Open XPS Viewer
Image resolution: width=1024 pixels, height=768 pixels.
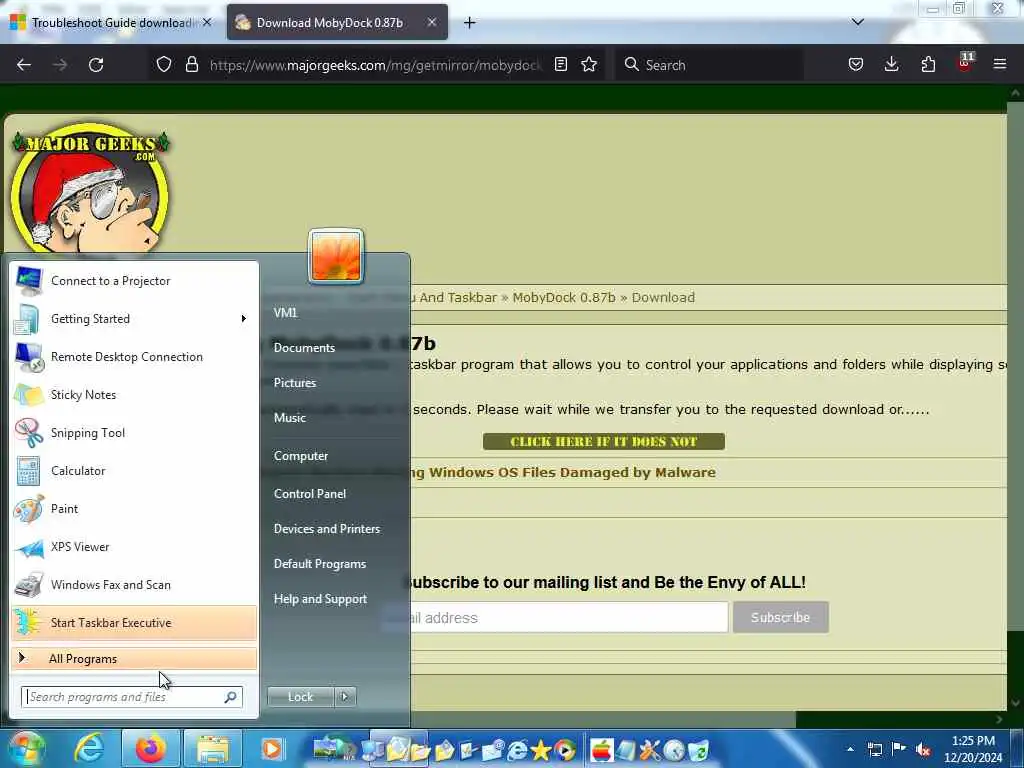click(134, 547)
